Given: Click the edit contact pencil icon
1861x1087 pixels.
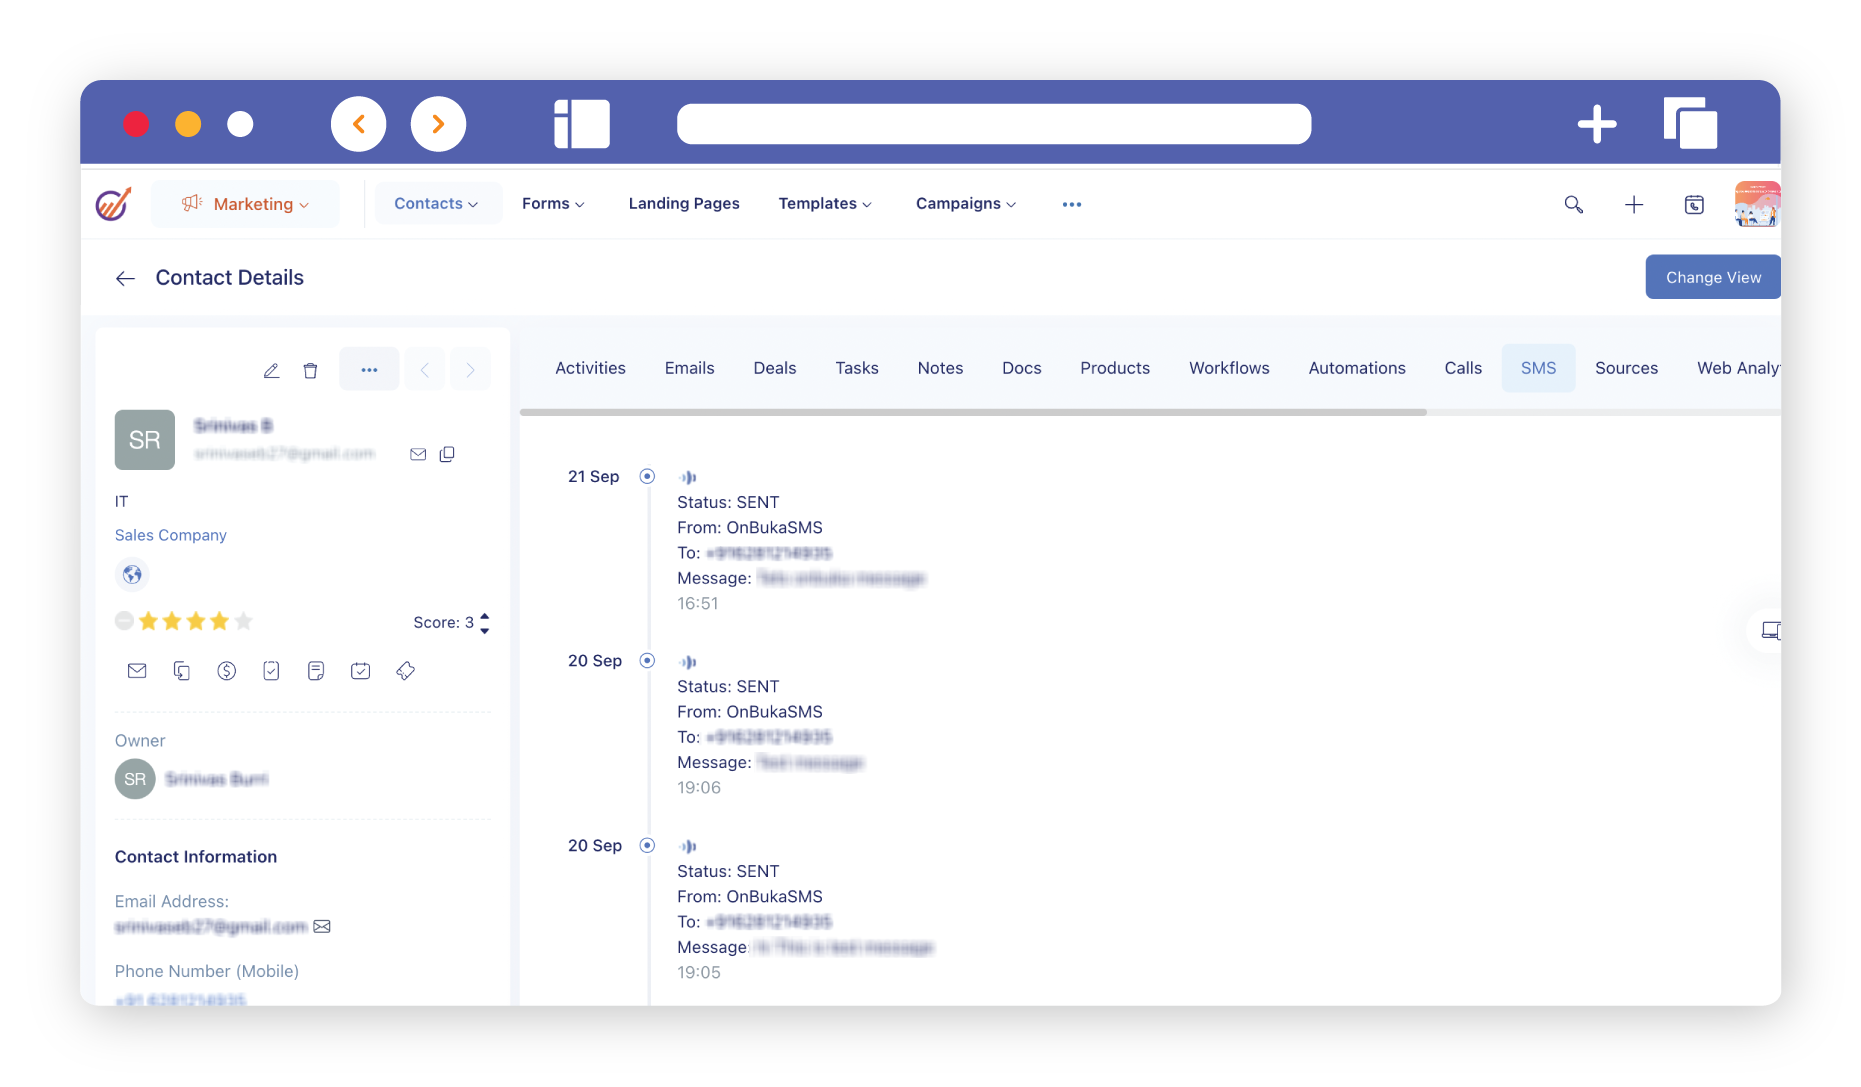Looking at the screenshot, I should 271,371.
